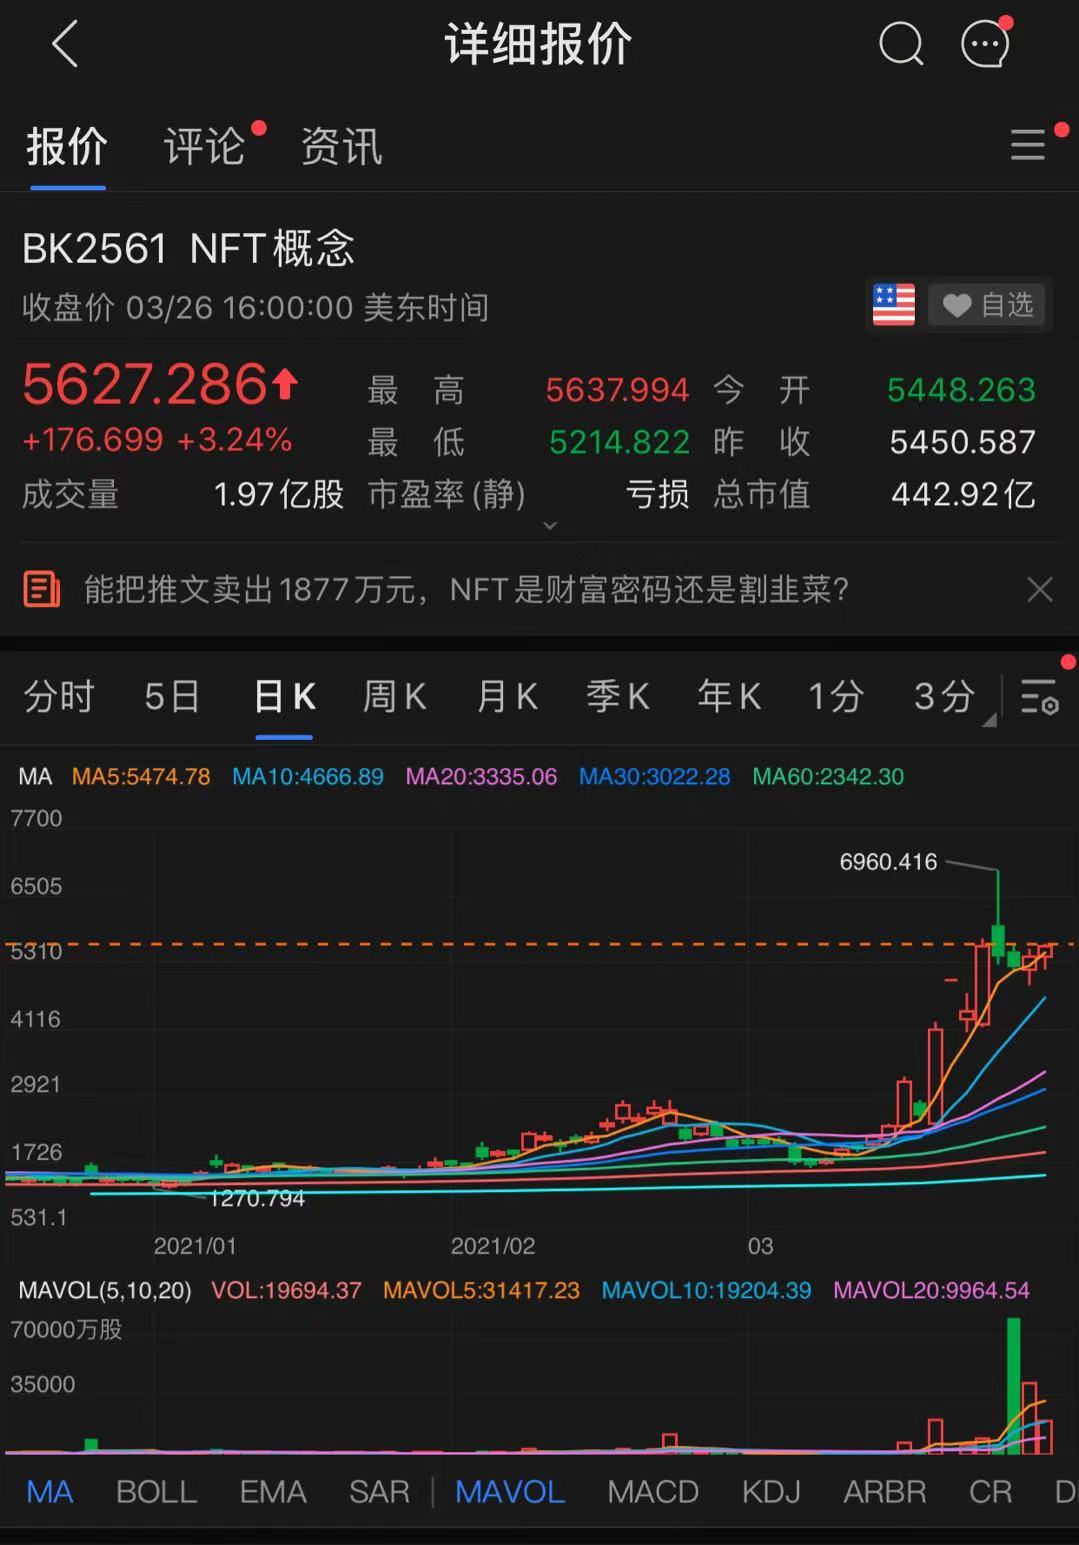Select the 年K chart period
This screenshot has width=1079, height=1545.
pos(729,696)
